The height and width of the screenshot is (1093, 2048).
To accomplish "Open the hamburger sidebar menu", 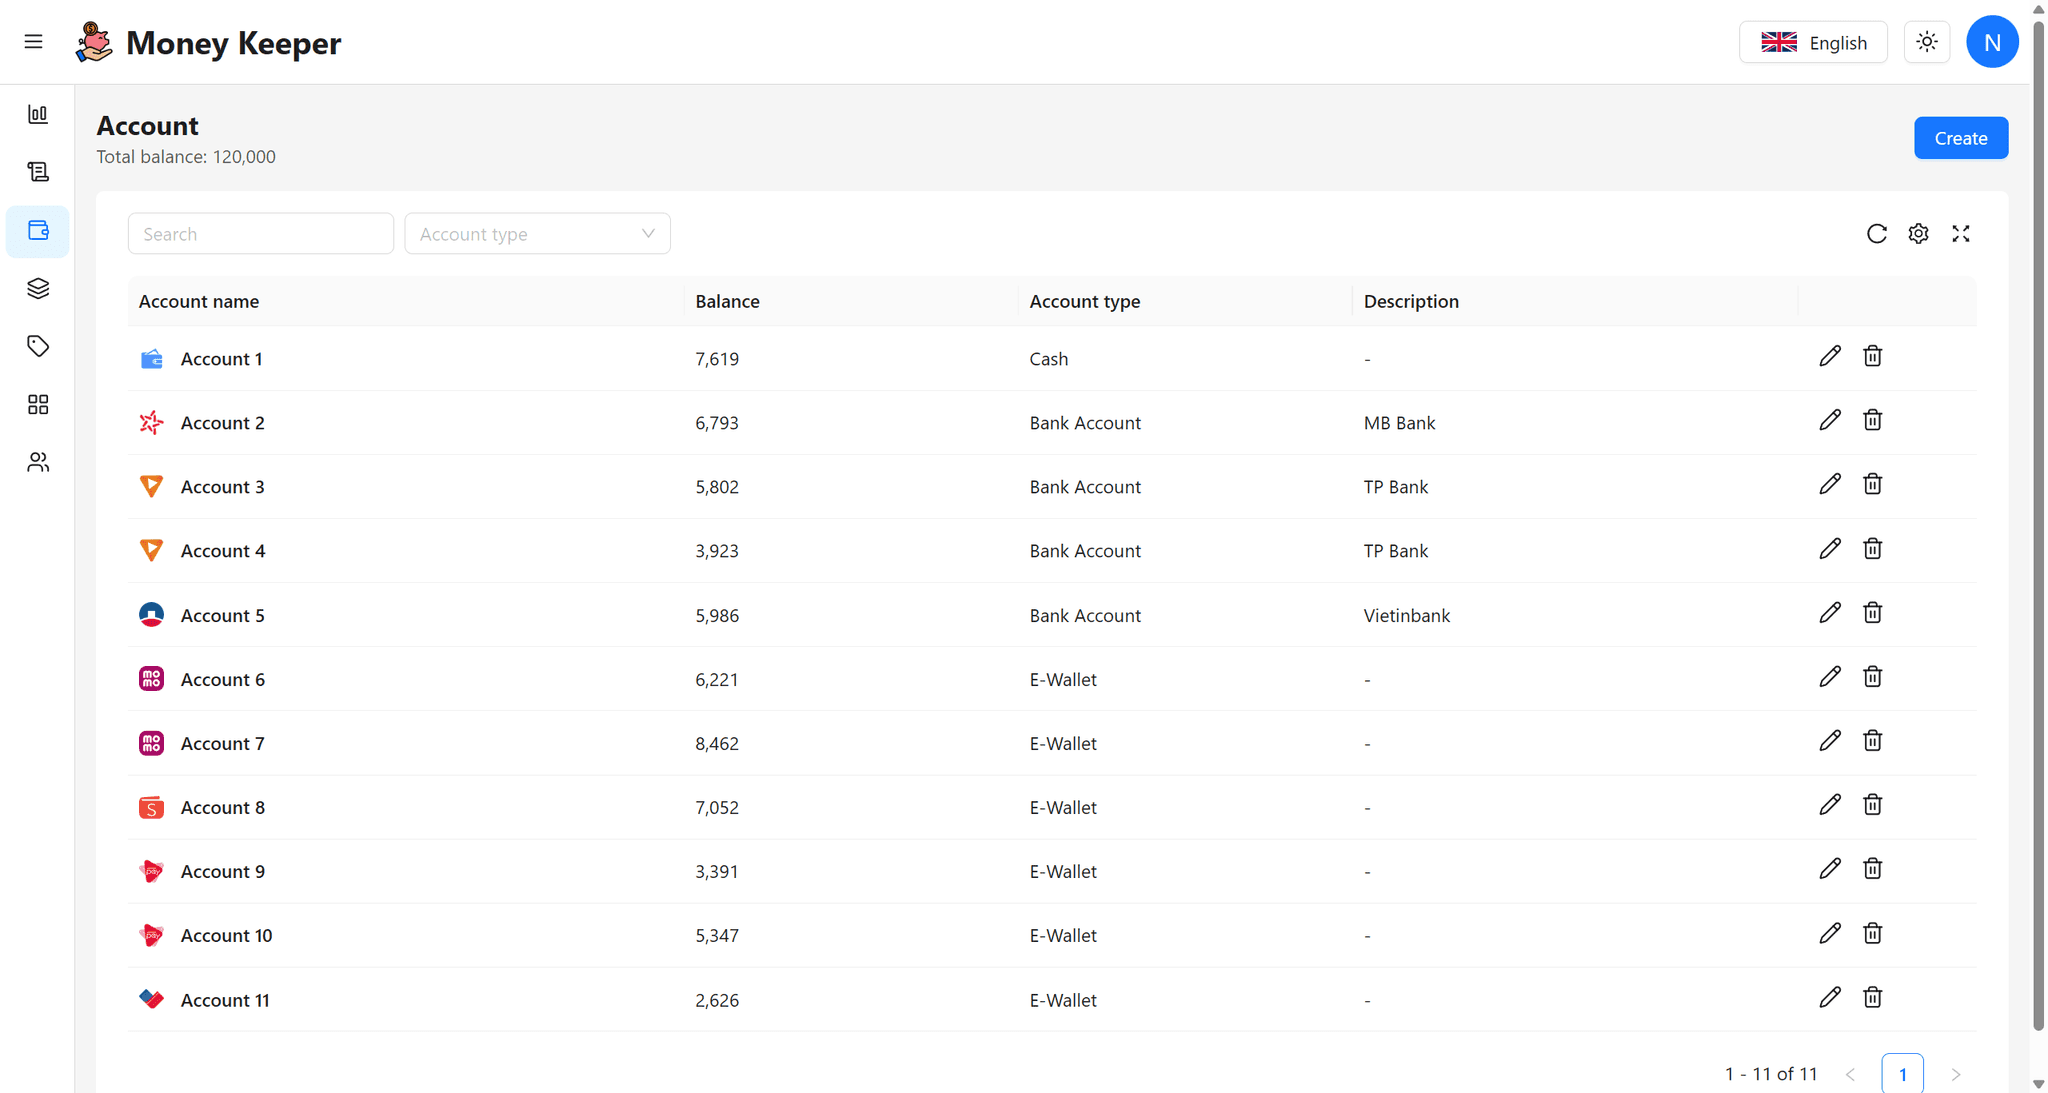I will tap(33, 42).
